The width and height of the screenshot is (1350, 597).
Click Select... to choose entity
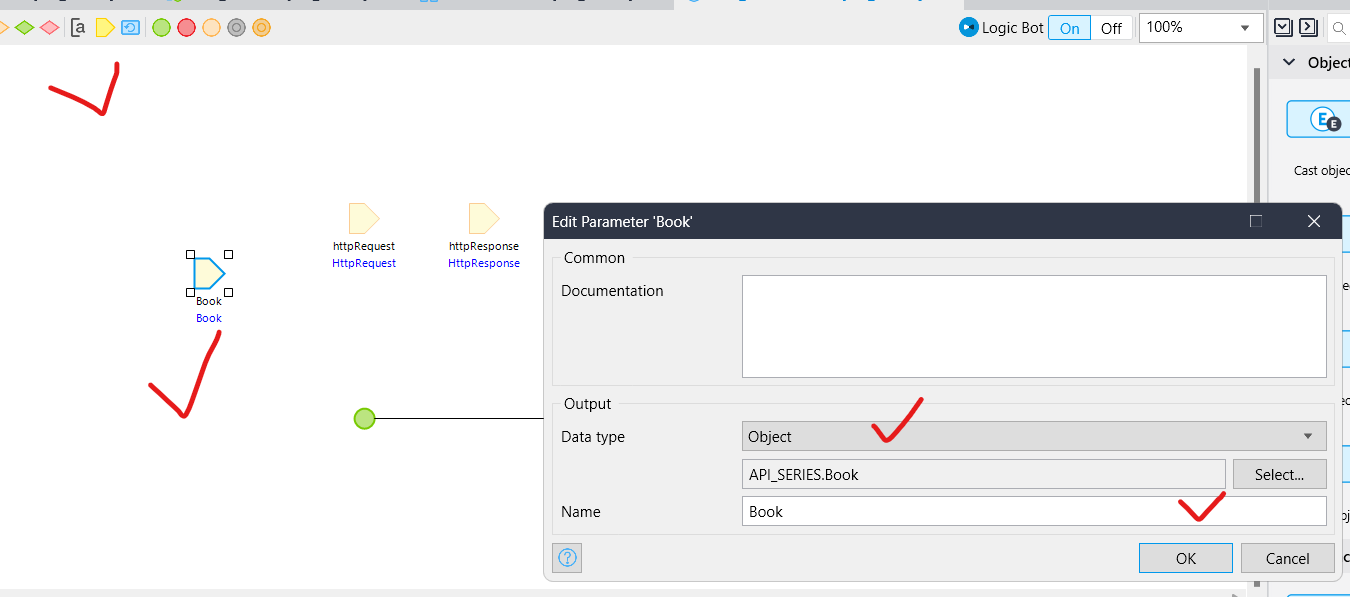click(1279, 474)
